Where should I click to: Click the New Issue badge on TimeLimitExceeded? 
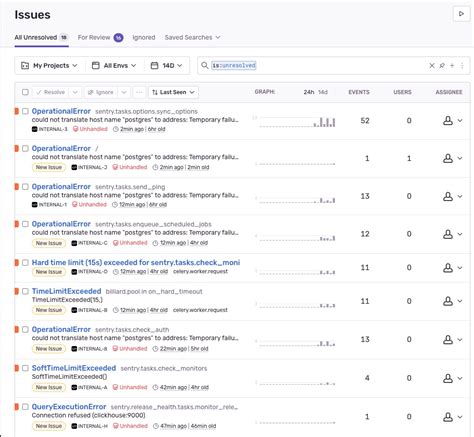[x=49, y=310]
